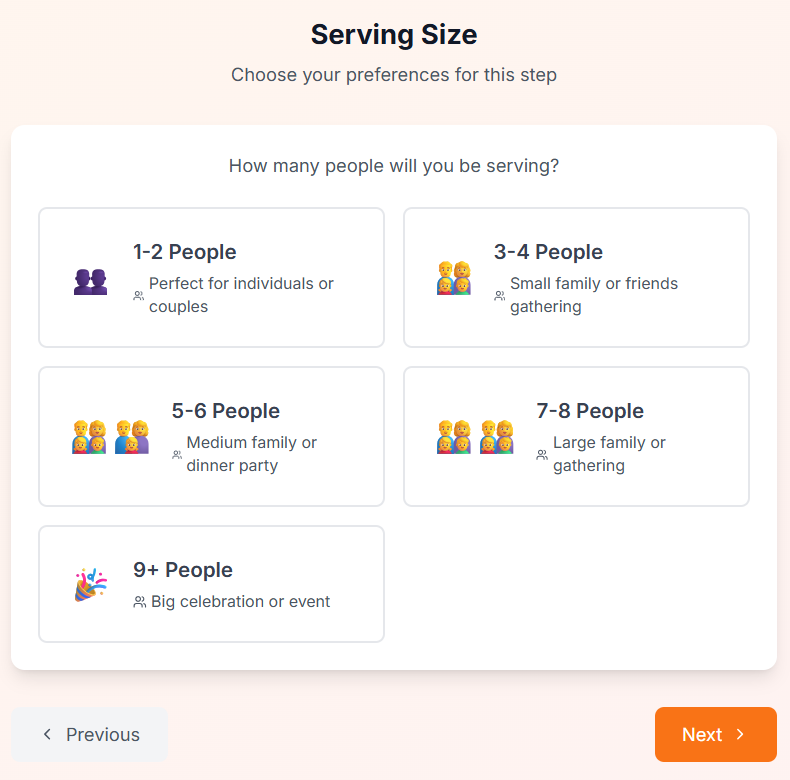790x780 pixels.
Task: Click the 'Serving Size' page heading
Action: pyautogui.click(x=394, y=35)
